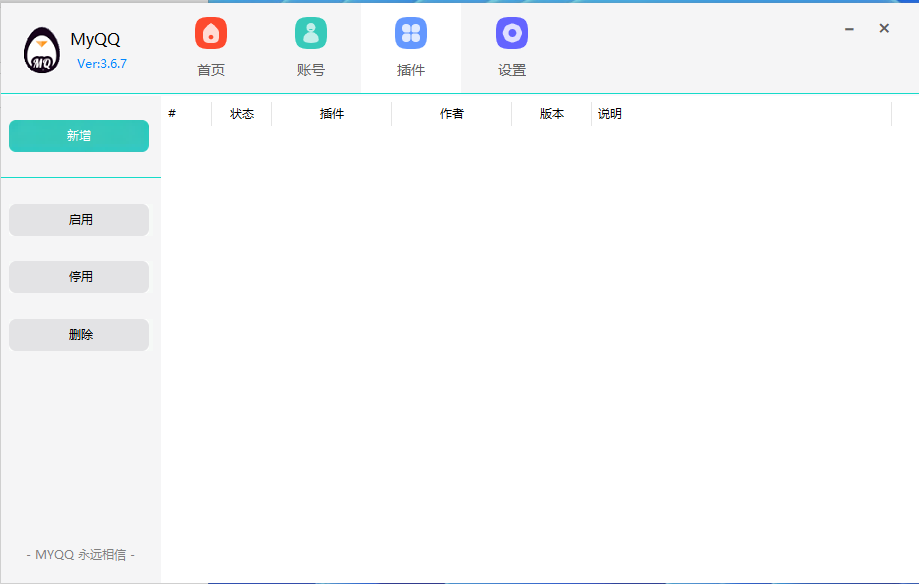The height and width of the screenshot is (584, 919).
Task: Click the Ver:3.6.7 version text
Action: pyautogui.click(x=102, y=64)
